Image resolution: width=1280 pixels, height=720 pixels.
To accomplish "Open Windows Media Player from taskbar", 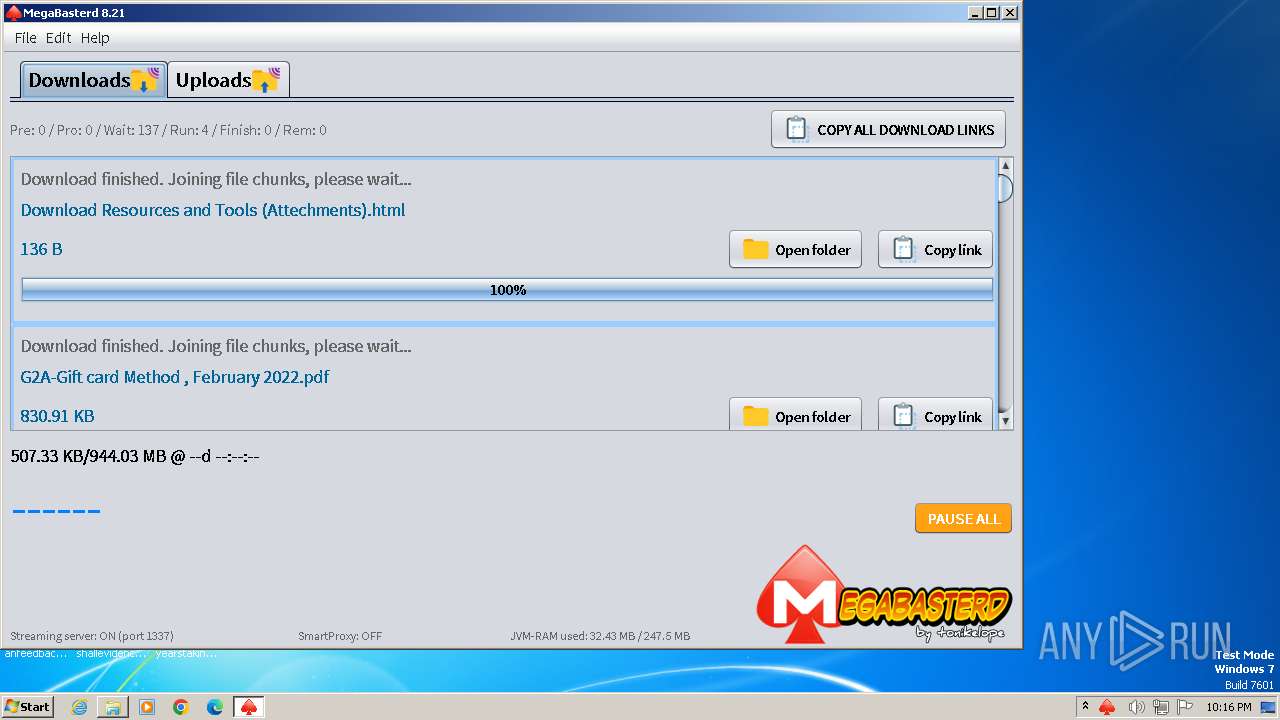I will pos(147,707).
